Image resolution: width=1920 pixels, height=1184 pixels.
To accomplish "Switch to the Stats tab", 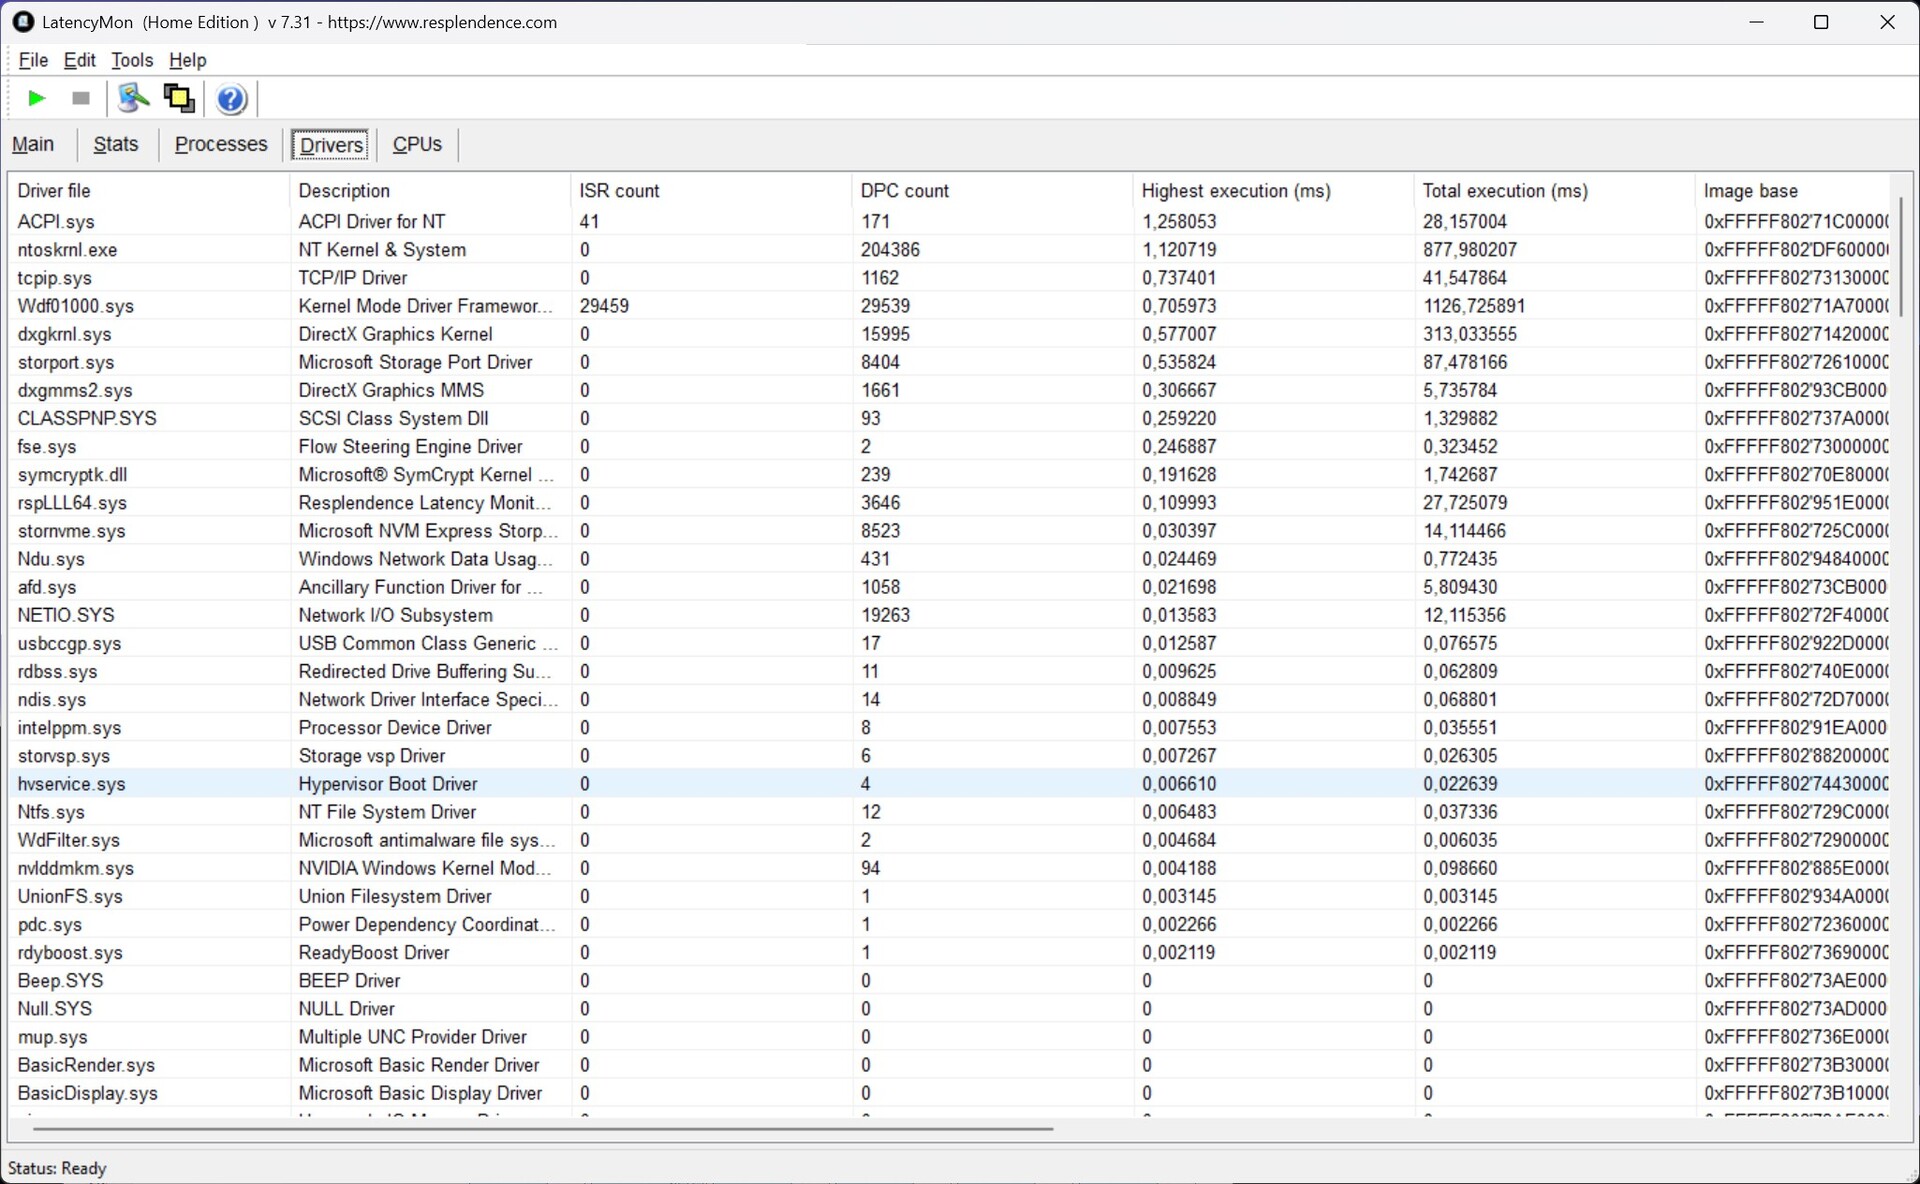I will tap(116, 144).
